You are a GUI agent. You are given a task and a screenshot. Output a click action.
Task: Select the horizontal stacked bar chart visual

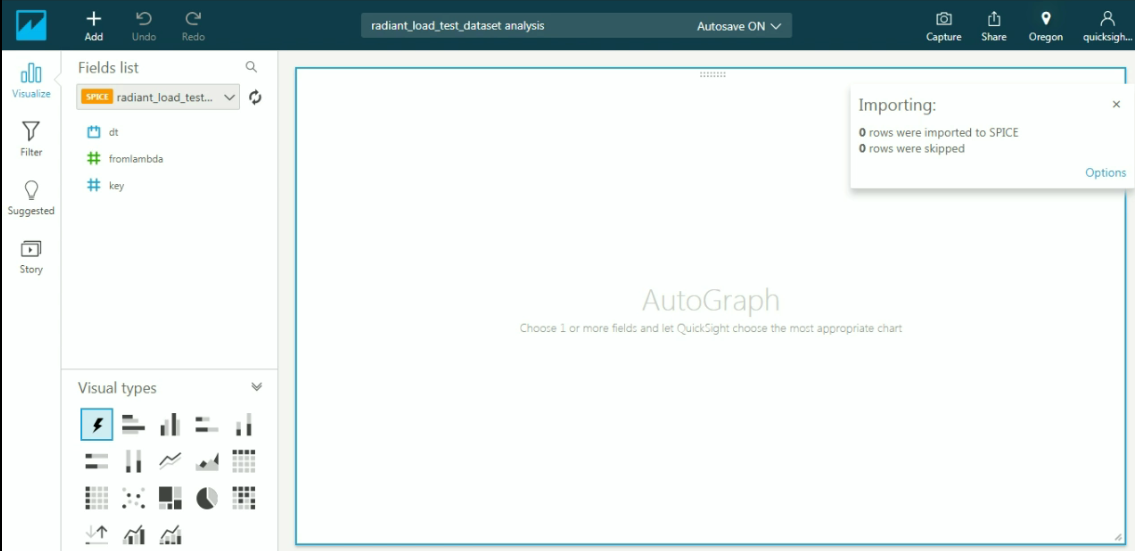207,424
